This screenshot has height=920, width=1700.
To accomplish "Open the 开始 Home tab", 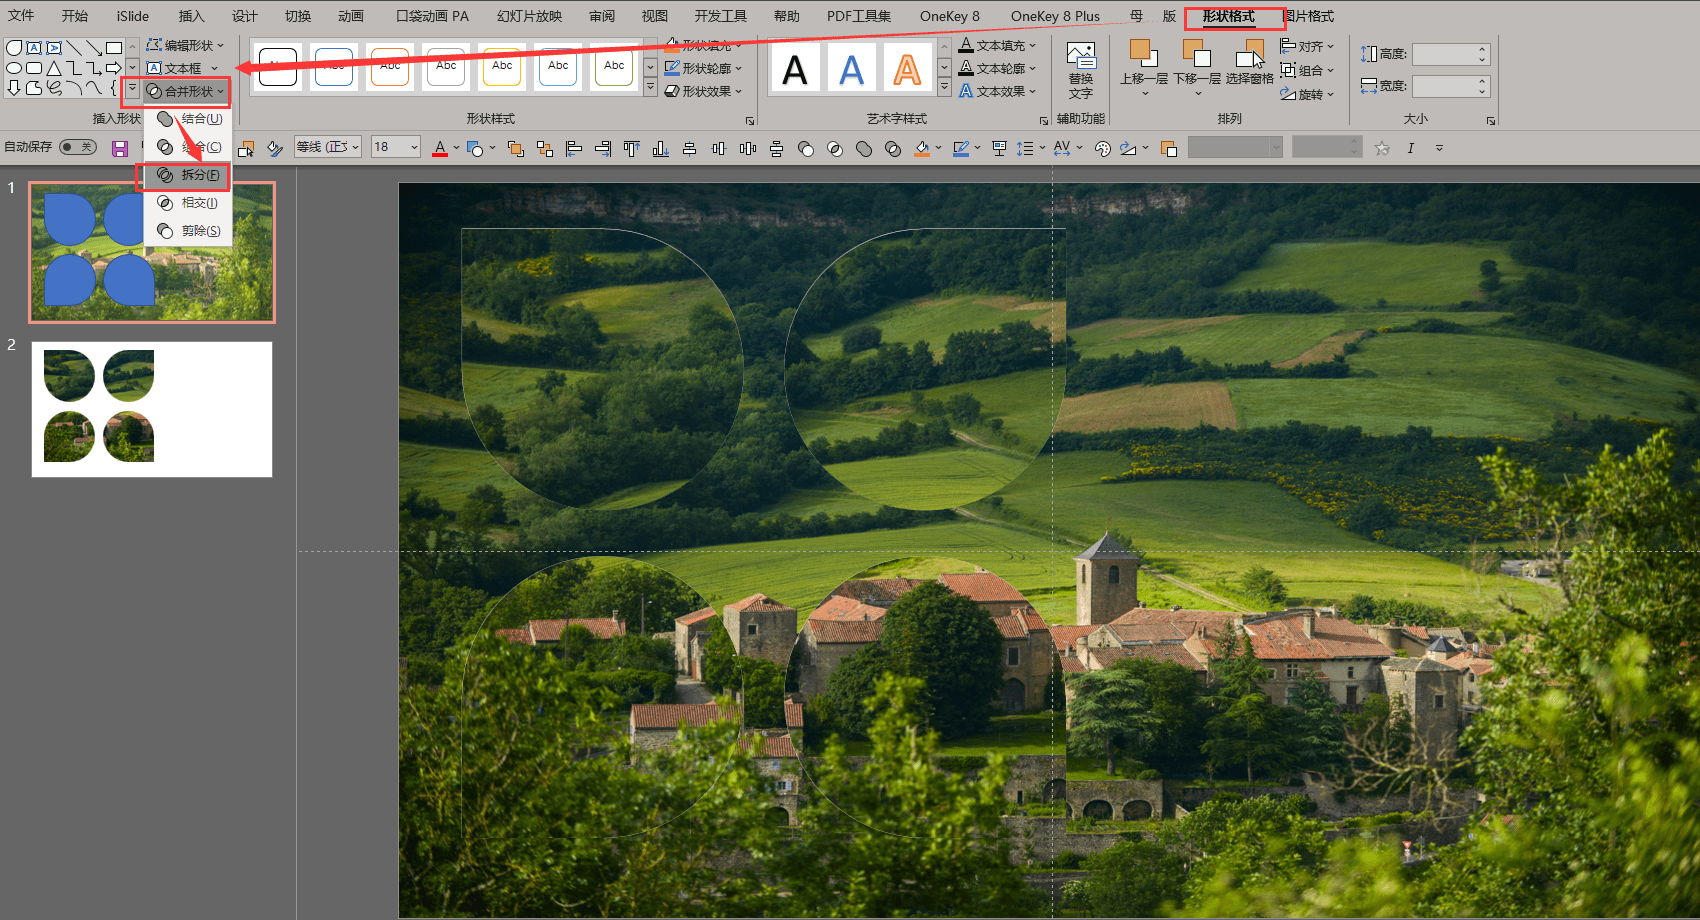I will [x=75, y=16].
